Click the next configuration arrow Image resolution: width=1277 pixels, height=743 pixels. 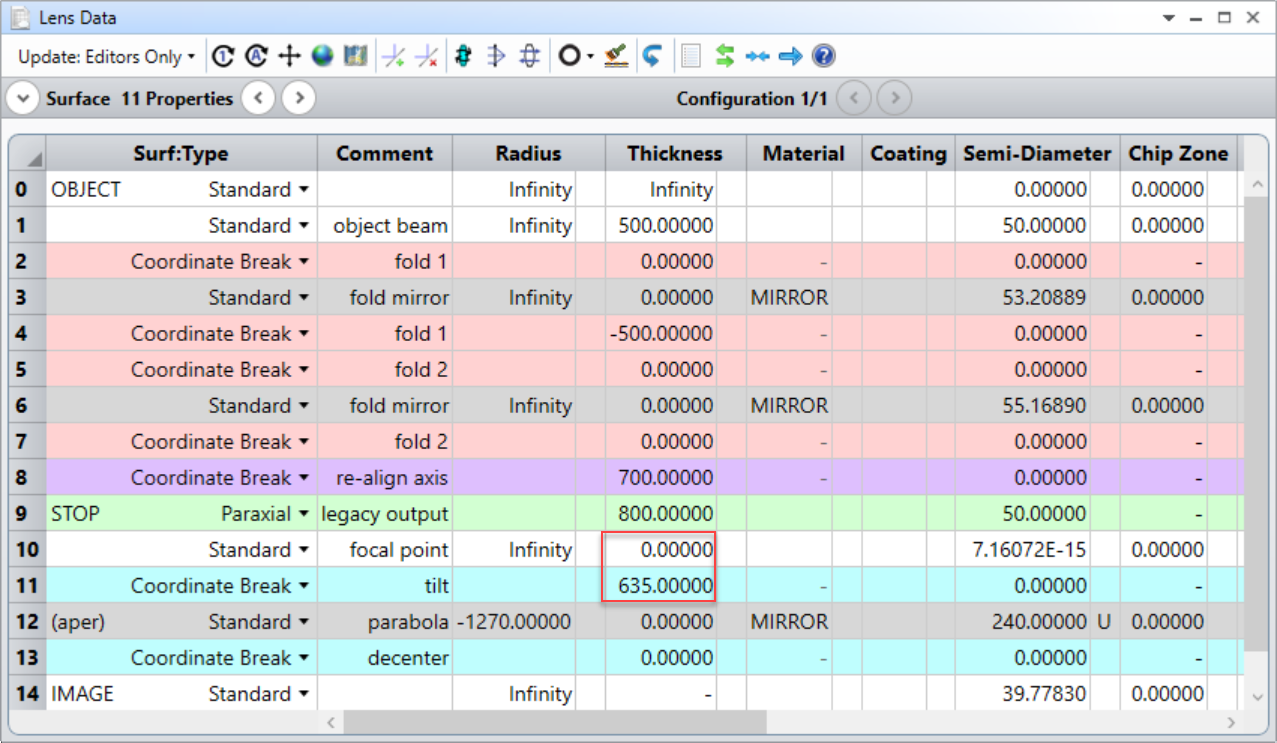(895, 99)
